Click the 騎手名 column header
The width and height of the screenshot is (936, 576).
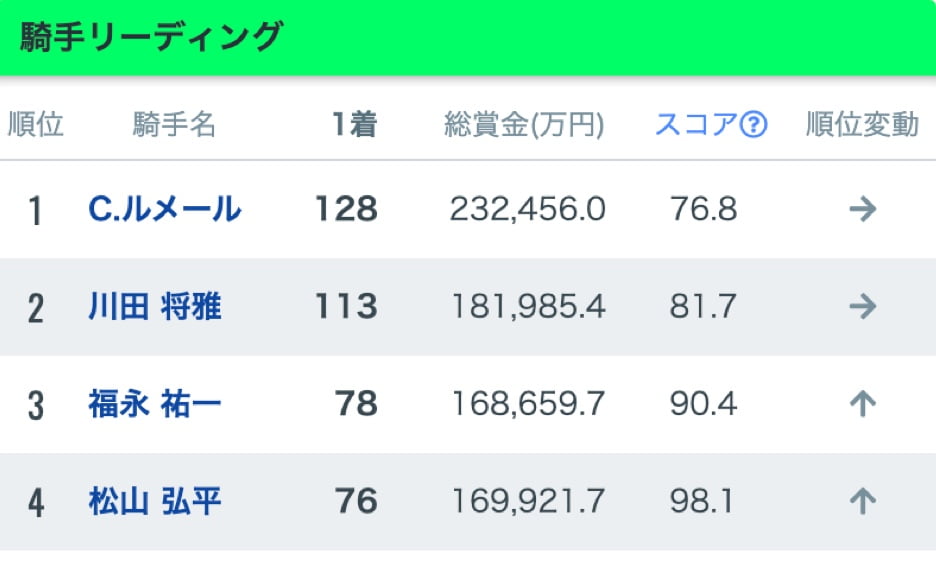[x=174, y=125]
